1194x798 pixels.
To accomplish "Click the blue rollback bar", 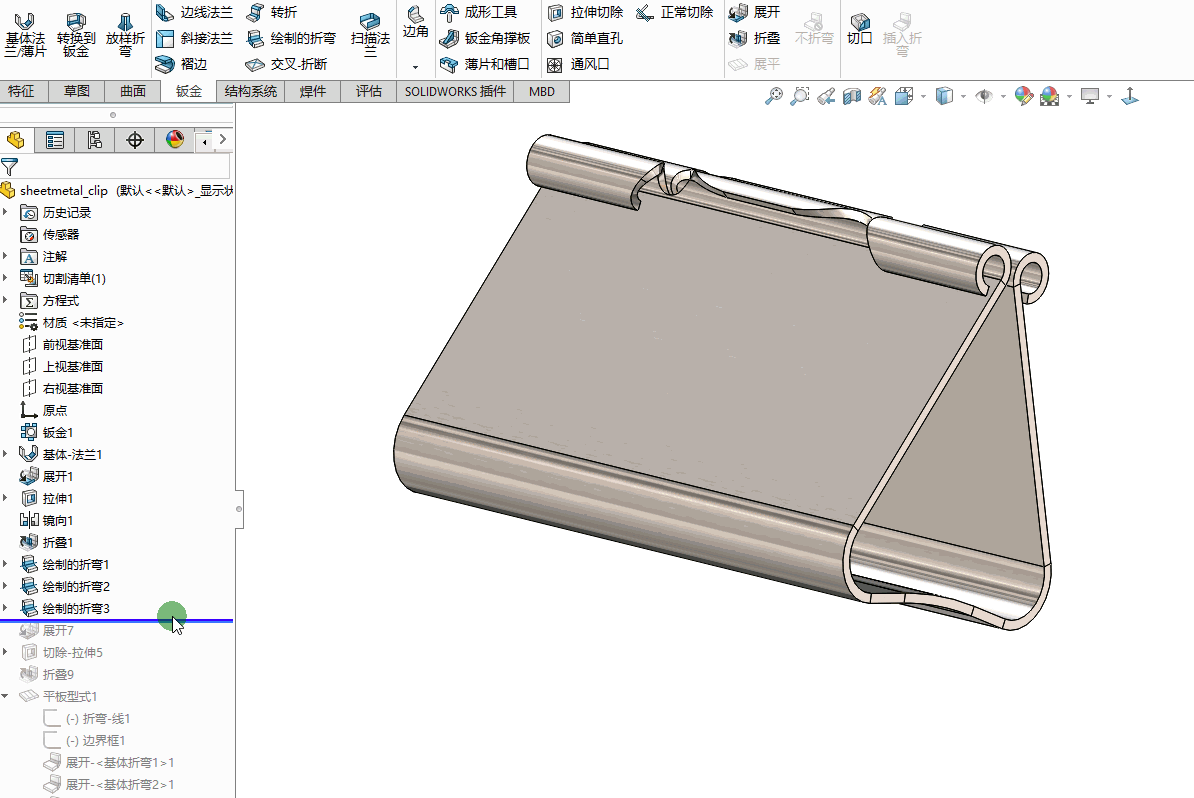I will click(117, 621).
